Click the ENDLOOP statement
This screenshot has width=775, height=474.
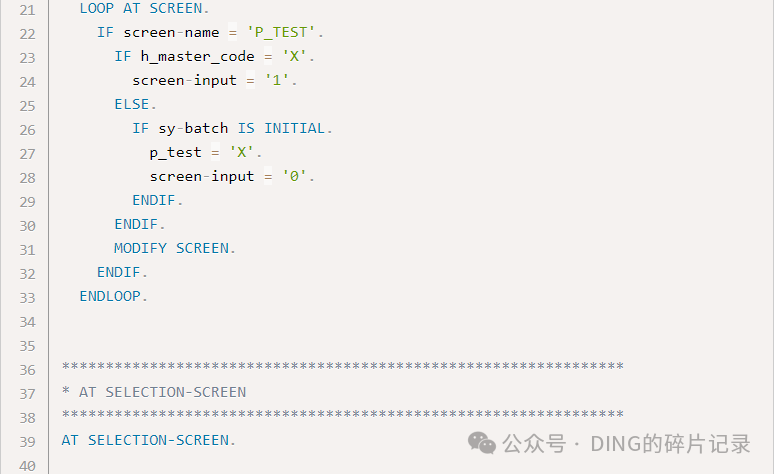point(113,296)
